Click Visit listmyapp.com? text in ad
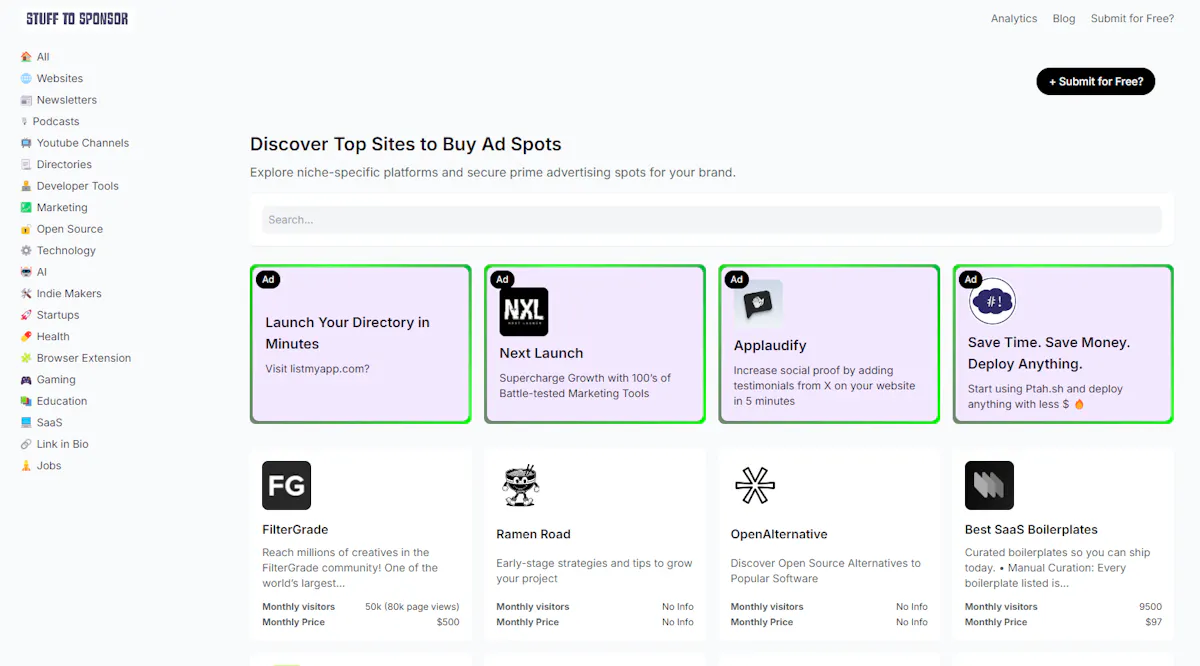This screenshot has width=1200, height=666. pyautogui.click(x=317, y=369)
